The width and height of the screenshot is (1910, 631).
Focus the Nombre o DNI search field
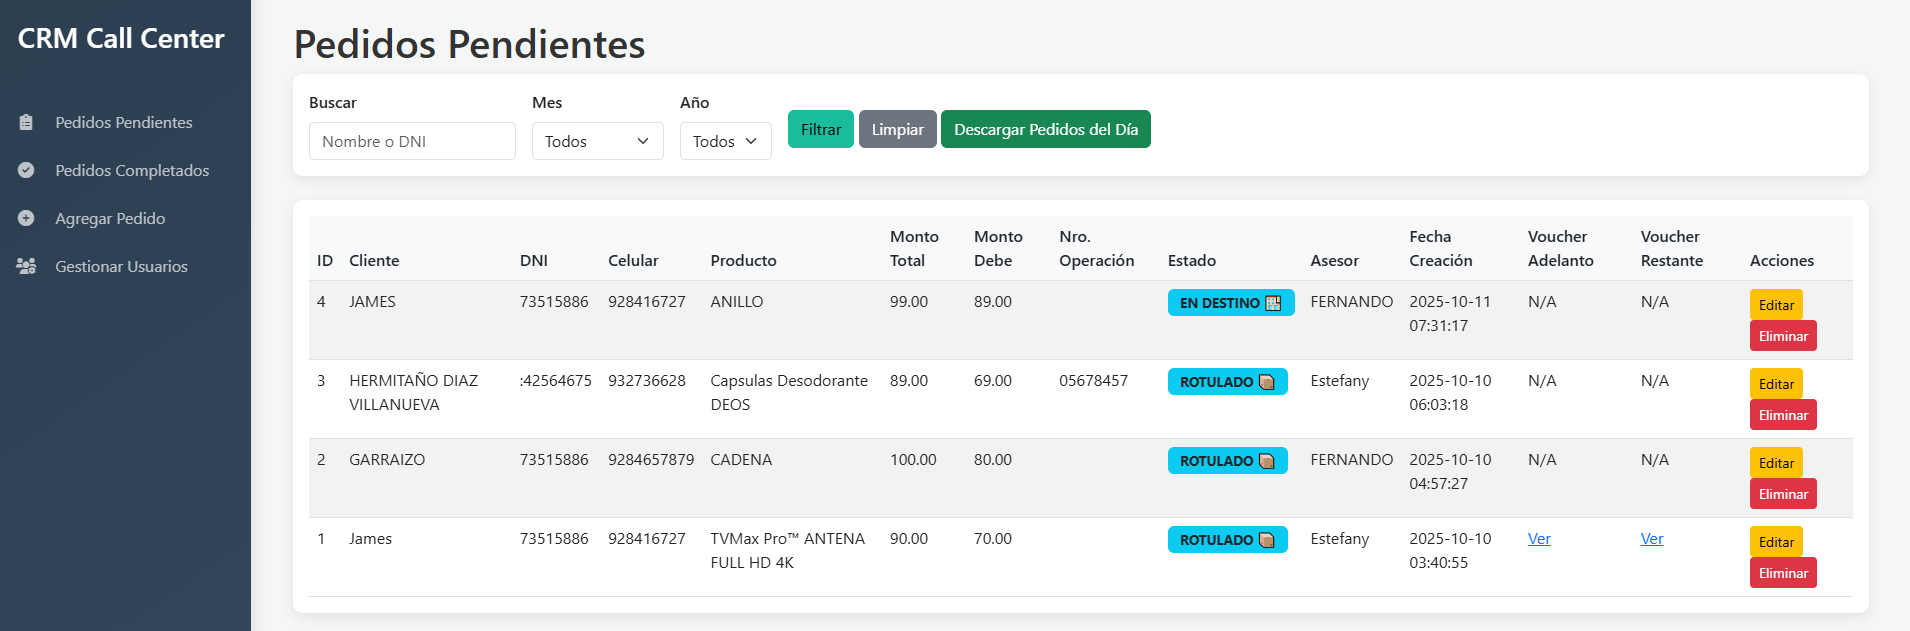click(412, 141)
